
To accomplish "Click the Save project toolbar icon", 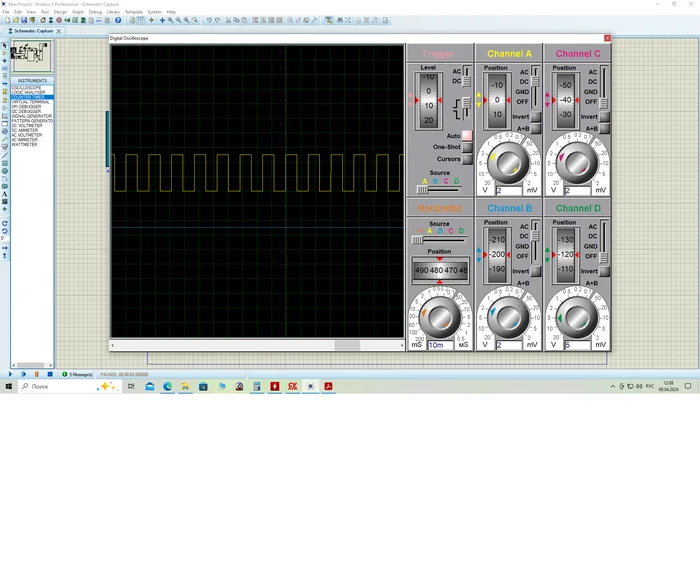I will (23, 20).
